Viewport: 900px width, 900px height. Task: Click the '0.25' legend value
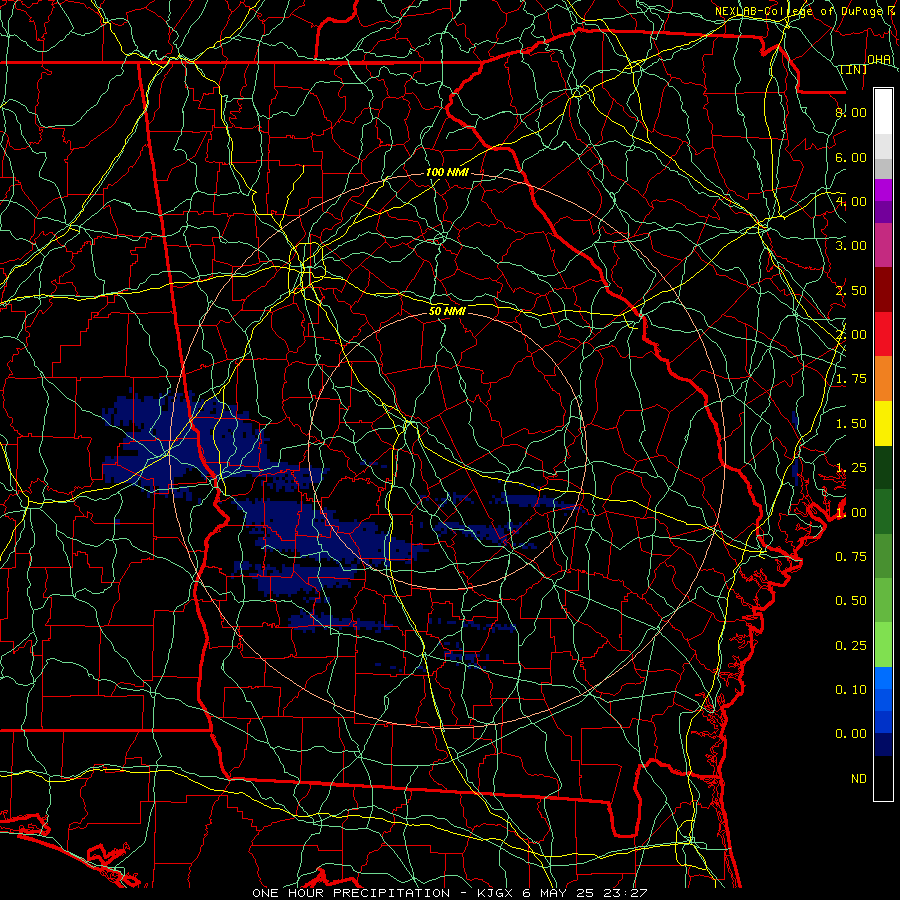(x=851, y=645)
